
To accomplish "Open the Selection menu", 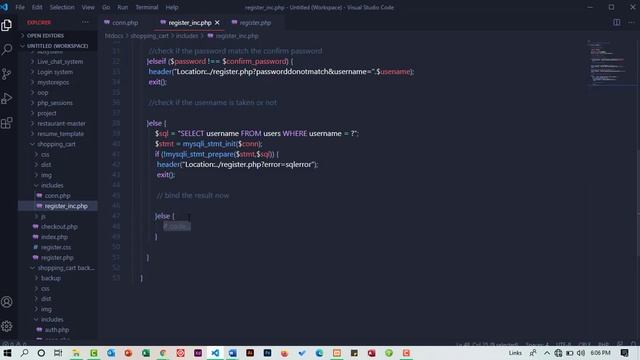I will 62,7.
